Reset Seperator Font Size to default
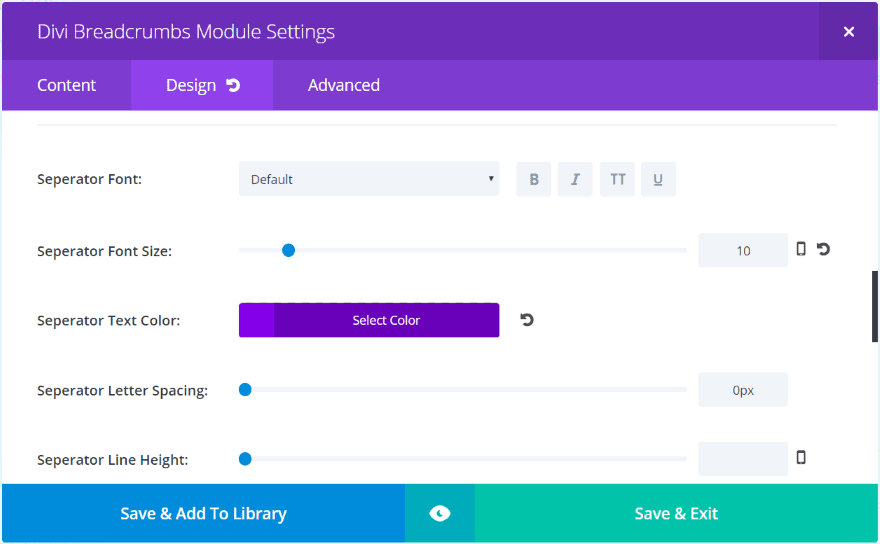 (x=823, y=249)
